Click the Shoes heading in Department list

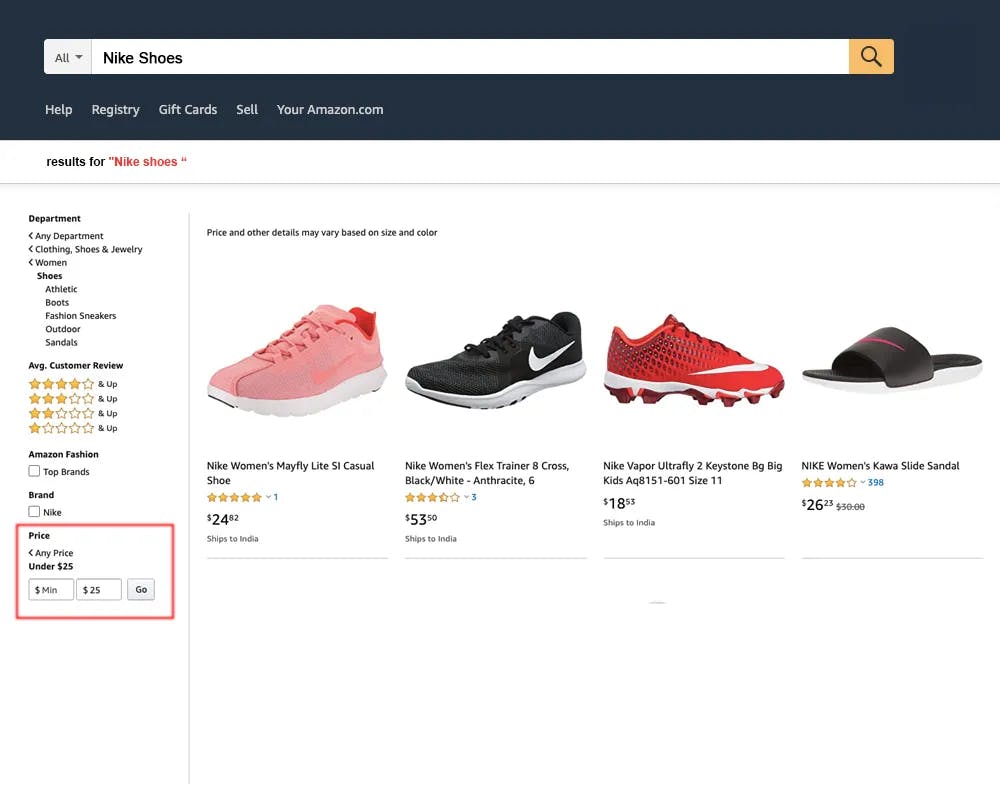tap(50, 276)
